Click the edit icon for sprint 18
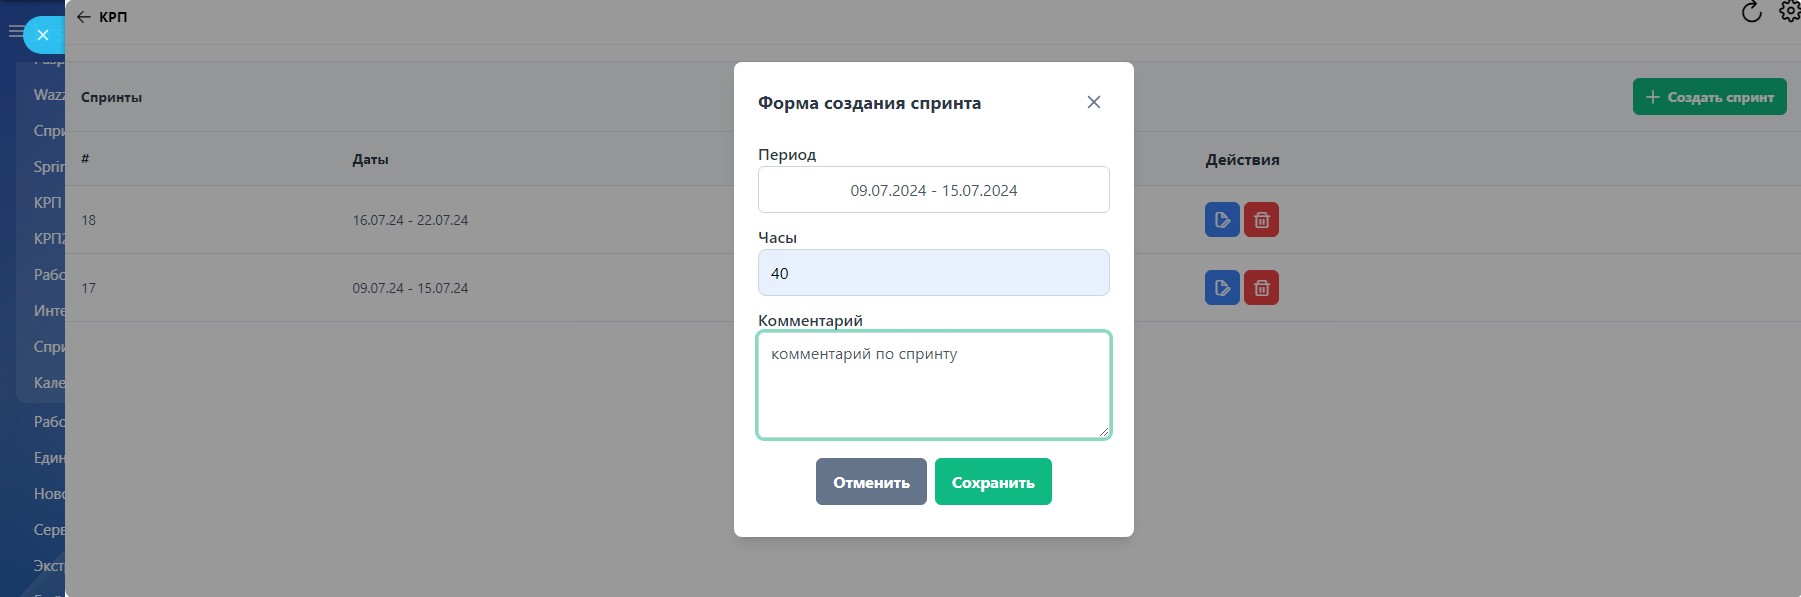The width and height of the screenshot is (1801, 597). click(1222, 220)
